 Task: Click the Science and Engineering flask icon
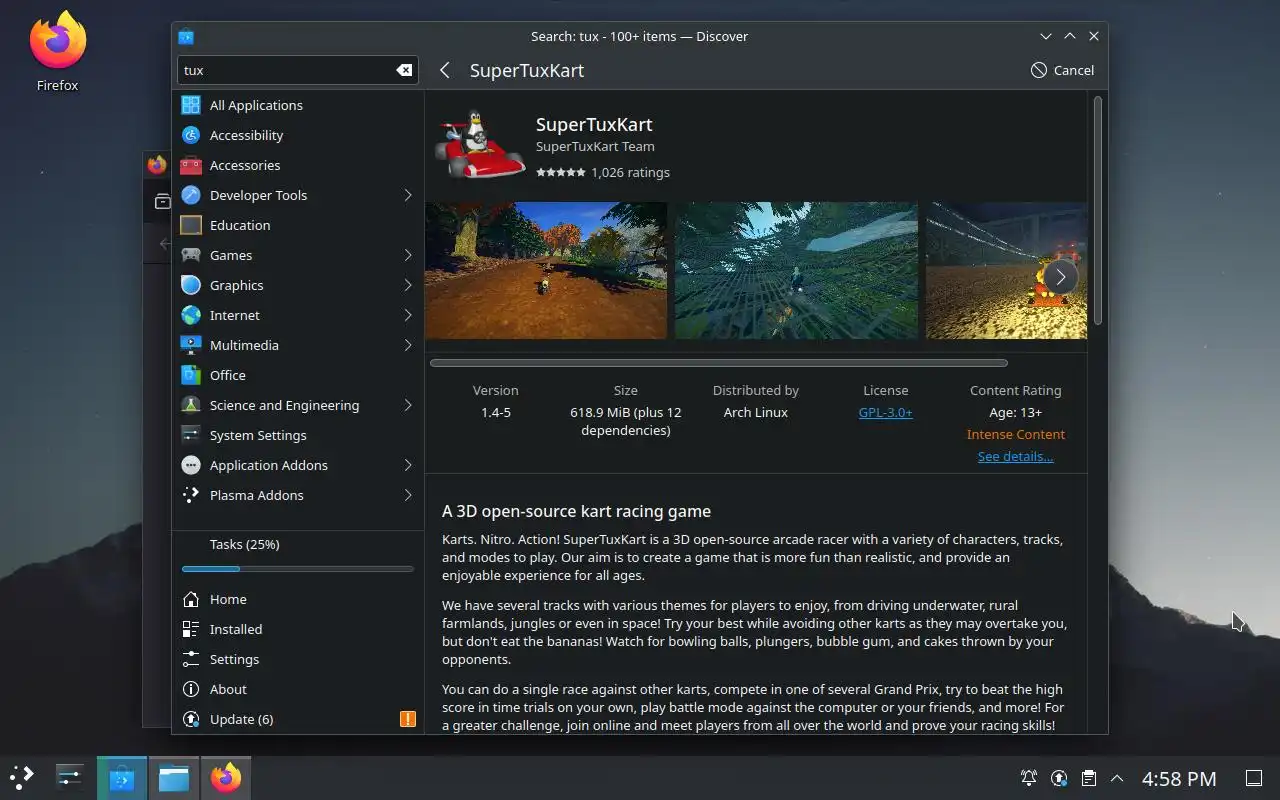pyautogui.click(x=191, y=405)
